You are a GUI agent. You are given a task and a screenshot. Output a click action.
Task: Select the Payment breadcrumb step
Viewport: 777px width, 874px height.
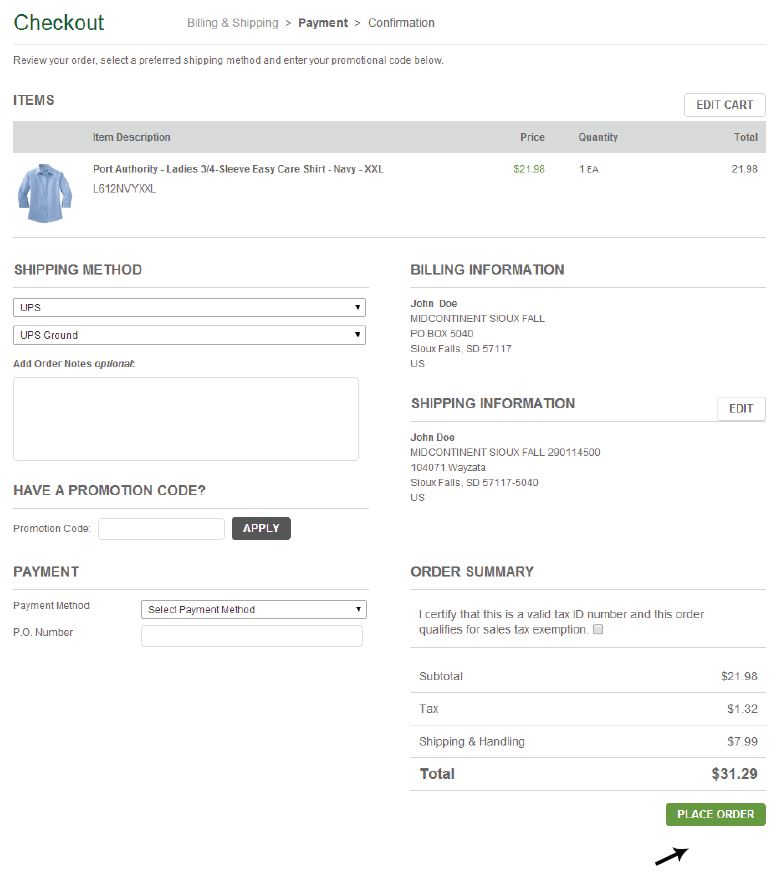[323, 23]
